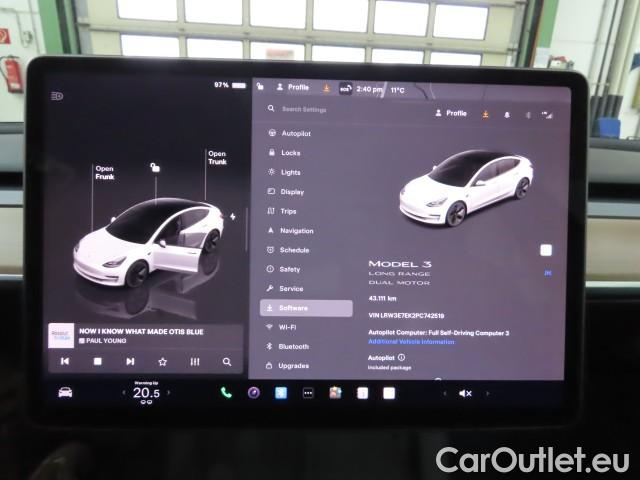Screen dimensions: 640x480
Task: Tap the info icon beside Autopilot
Action: click(x=401, y=357)
